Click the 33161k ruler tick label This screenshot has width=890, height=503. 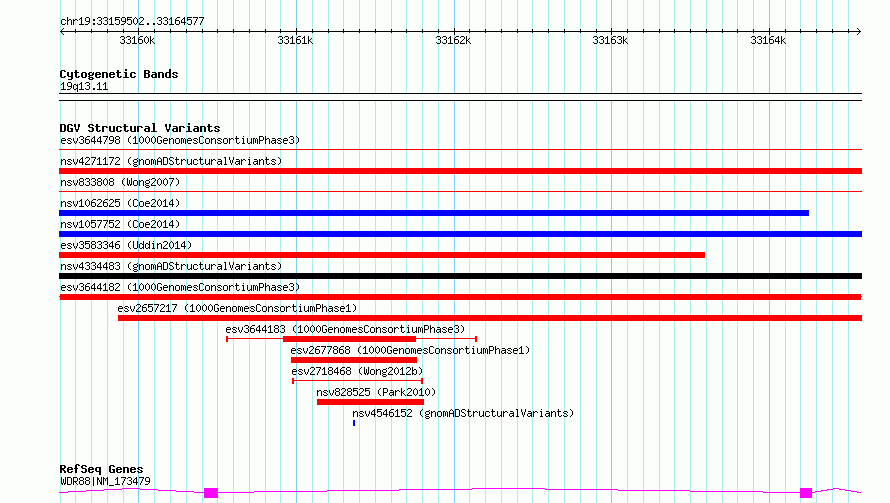coord(295,40)
